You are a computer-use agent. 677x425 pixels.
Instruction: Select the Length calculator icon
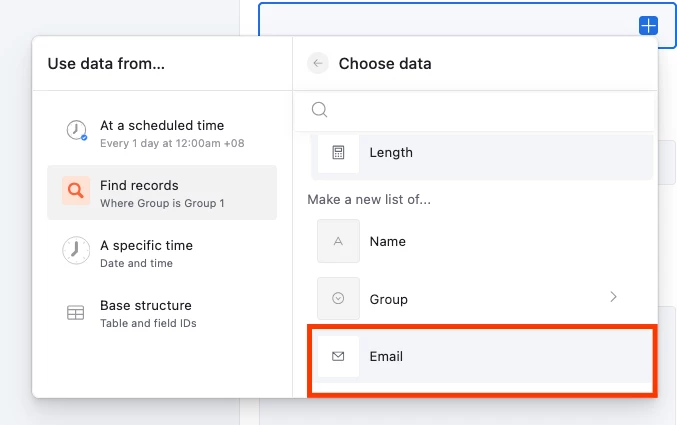(338, 152)
